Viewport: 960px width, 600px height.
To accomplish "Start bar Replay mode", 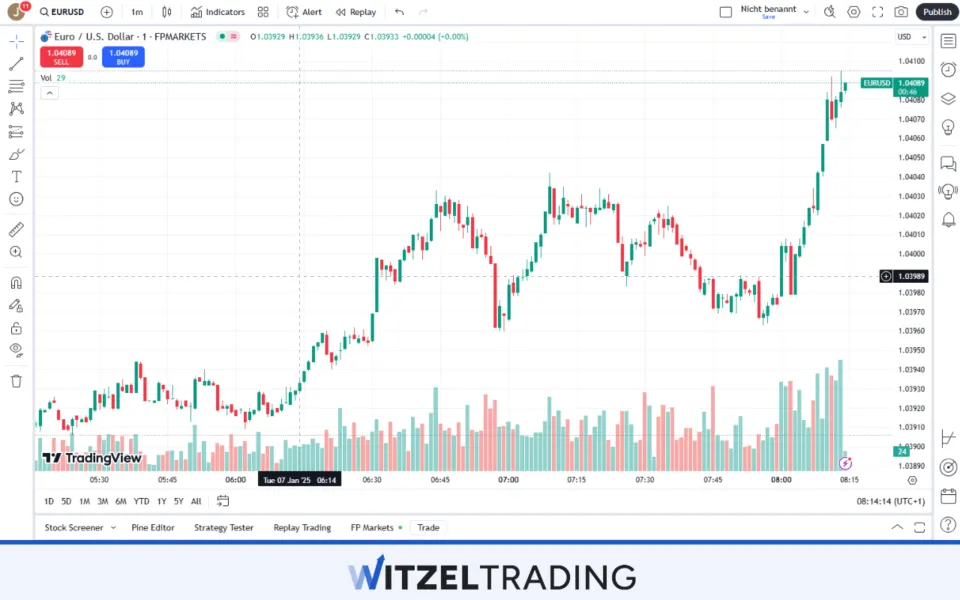I will point(356,12).
